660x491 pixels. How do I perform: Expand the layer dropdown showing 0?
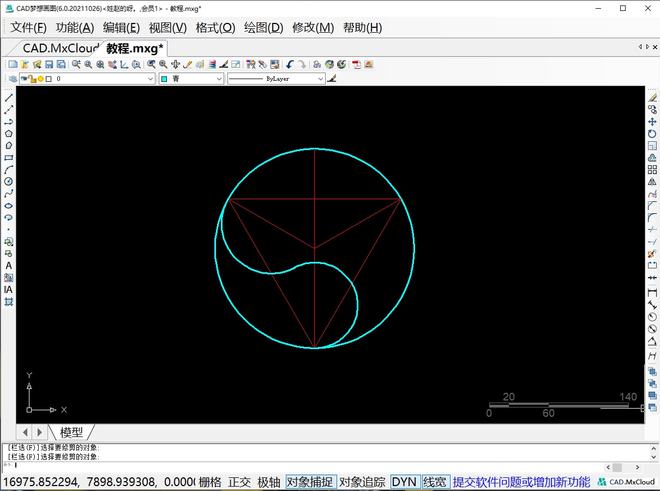pyautogui.click(x=150, y=79)
